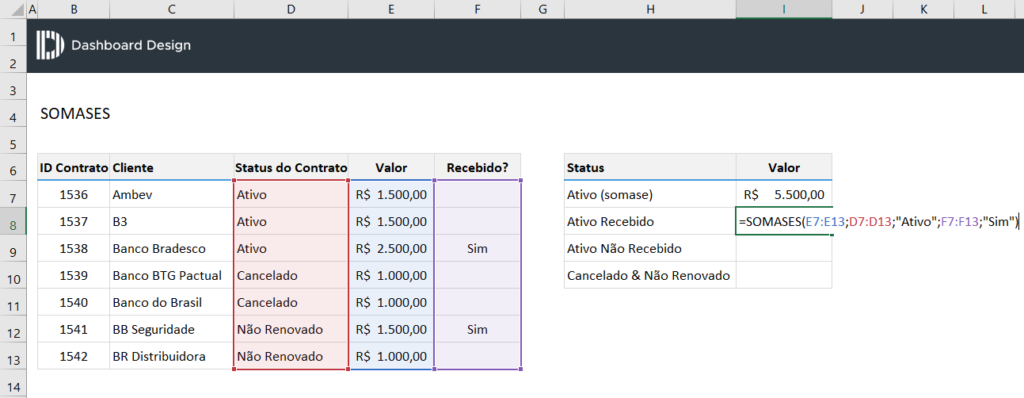Select row 13 header
The height and width of the screenshot is (398, 1024).
coord(13,357)
